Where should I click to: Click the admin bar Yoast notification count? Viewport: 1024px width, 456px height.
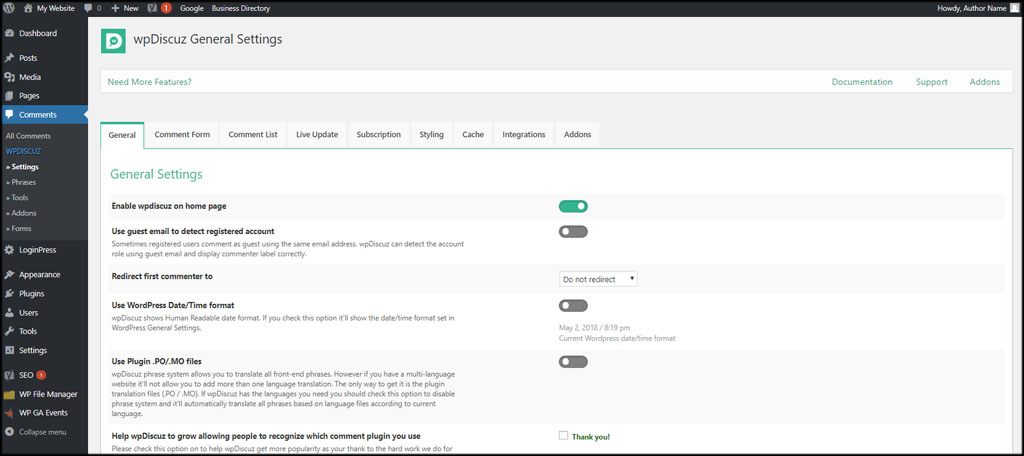166,8
